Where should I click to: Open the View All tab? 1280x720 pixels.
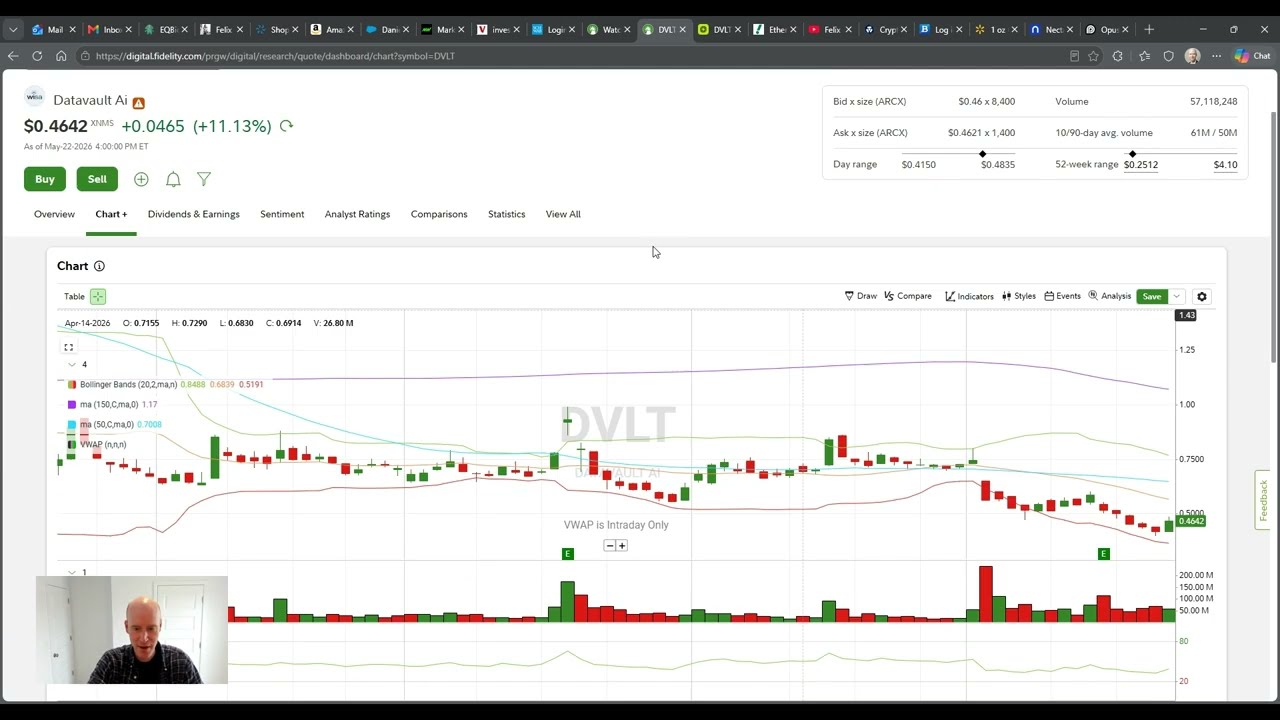tap(563, 214)
